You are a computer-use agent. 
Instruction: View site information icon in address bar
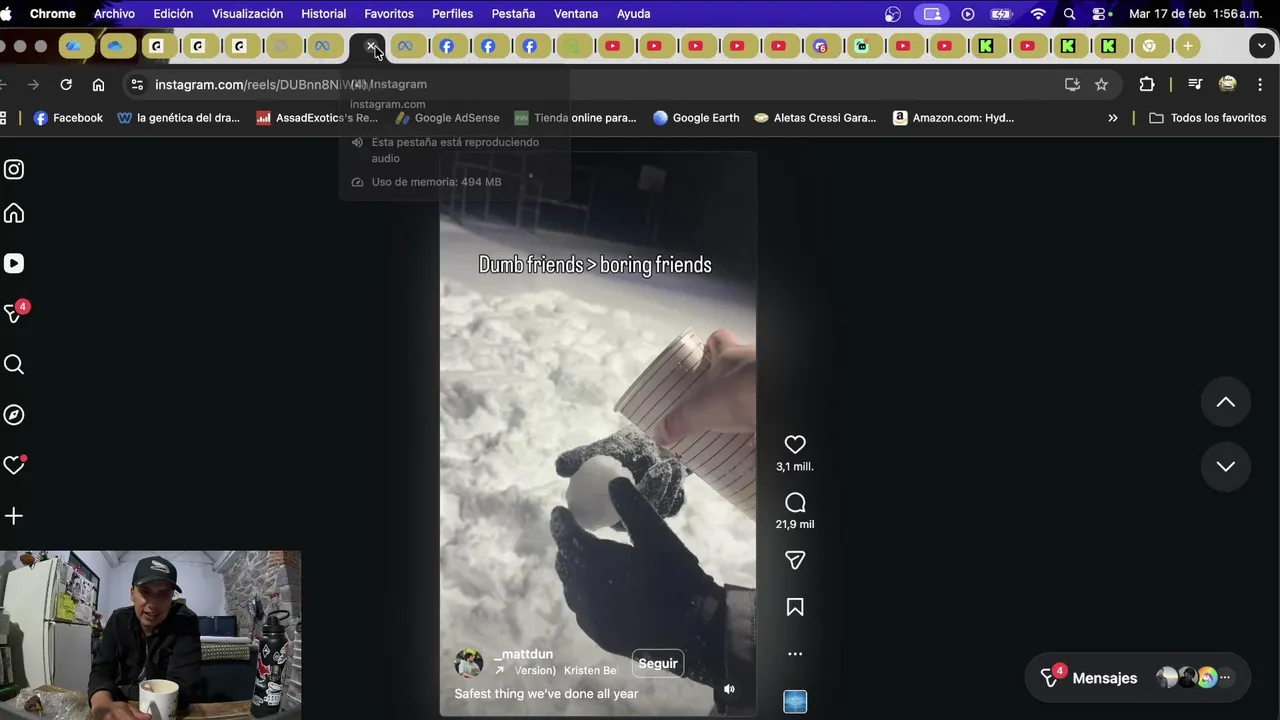pyautogui.click(x=137, y=85)
